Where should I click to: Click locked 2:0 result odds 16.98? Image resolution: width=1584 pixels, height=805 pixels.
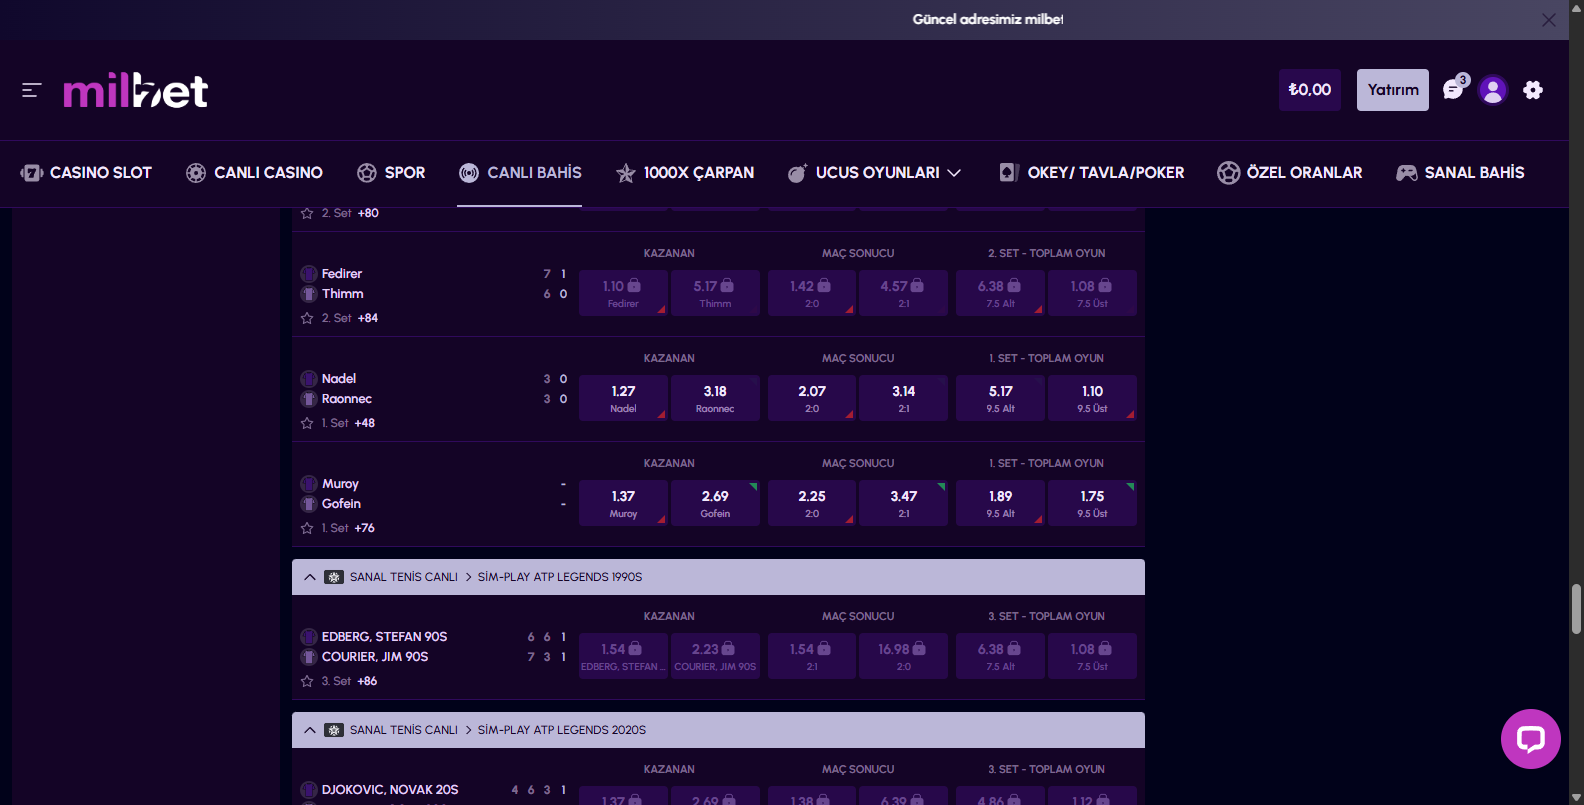[904, 656]
